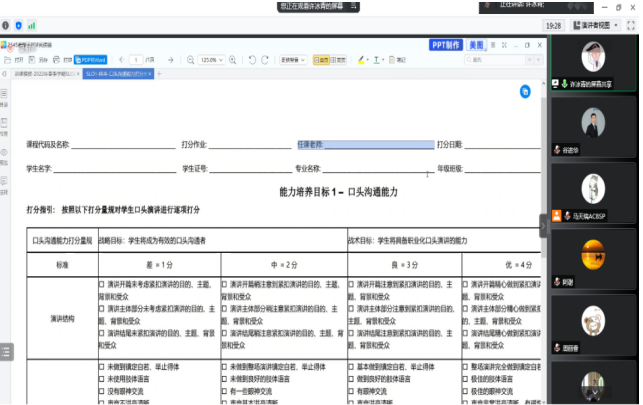This screenshot has width=643, height=405.
Task: Click the open file folder icon
Action: (7, 60)
